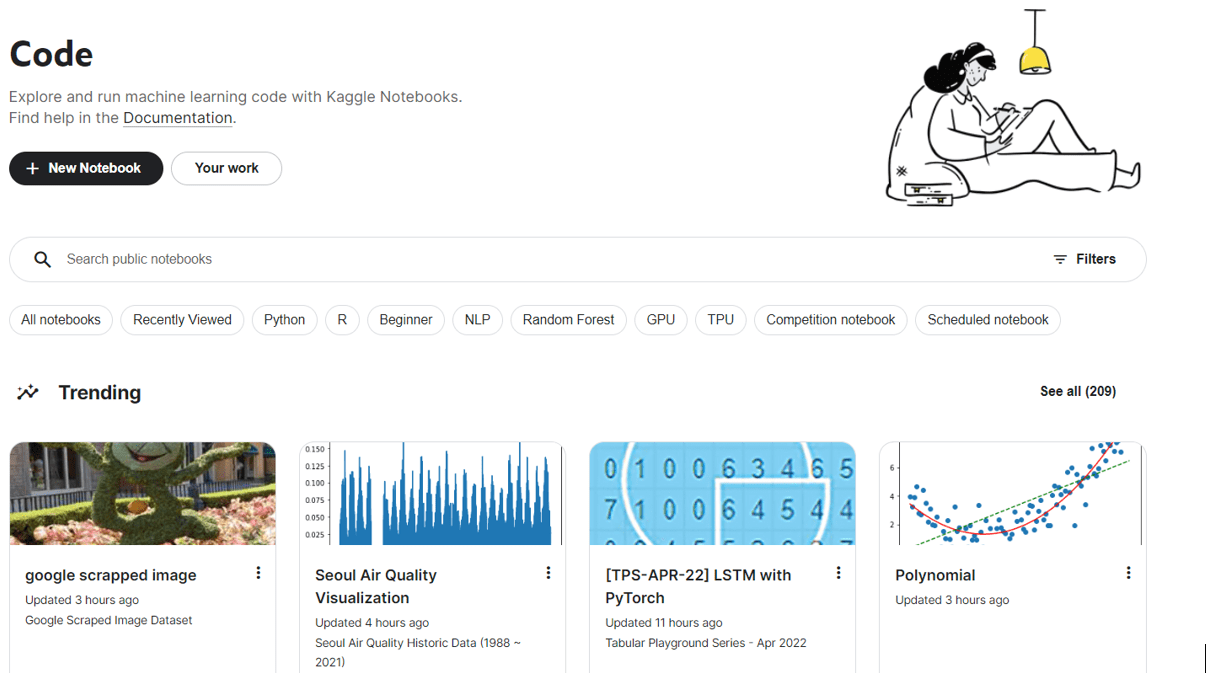Open the Filters icon
Screen dimensions: 1209x673
coord(1060,259)
